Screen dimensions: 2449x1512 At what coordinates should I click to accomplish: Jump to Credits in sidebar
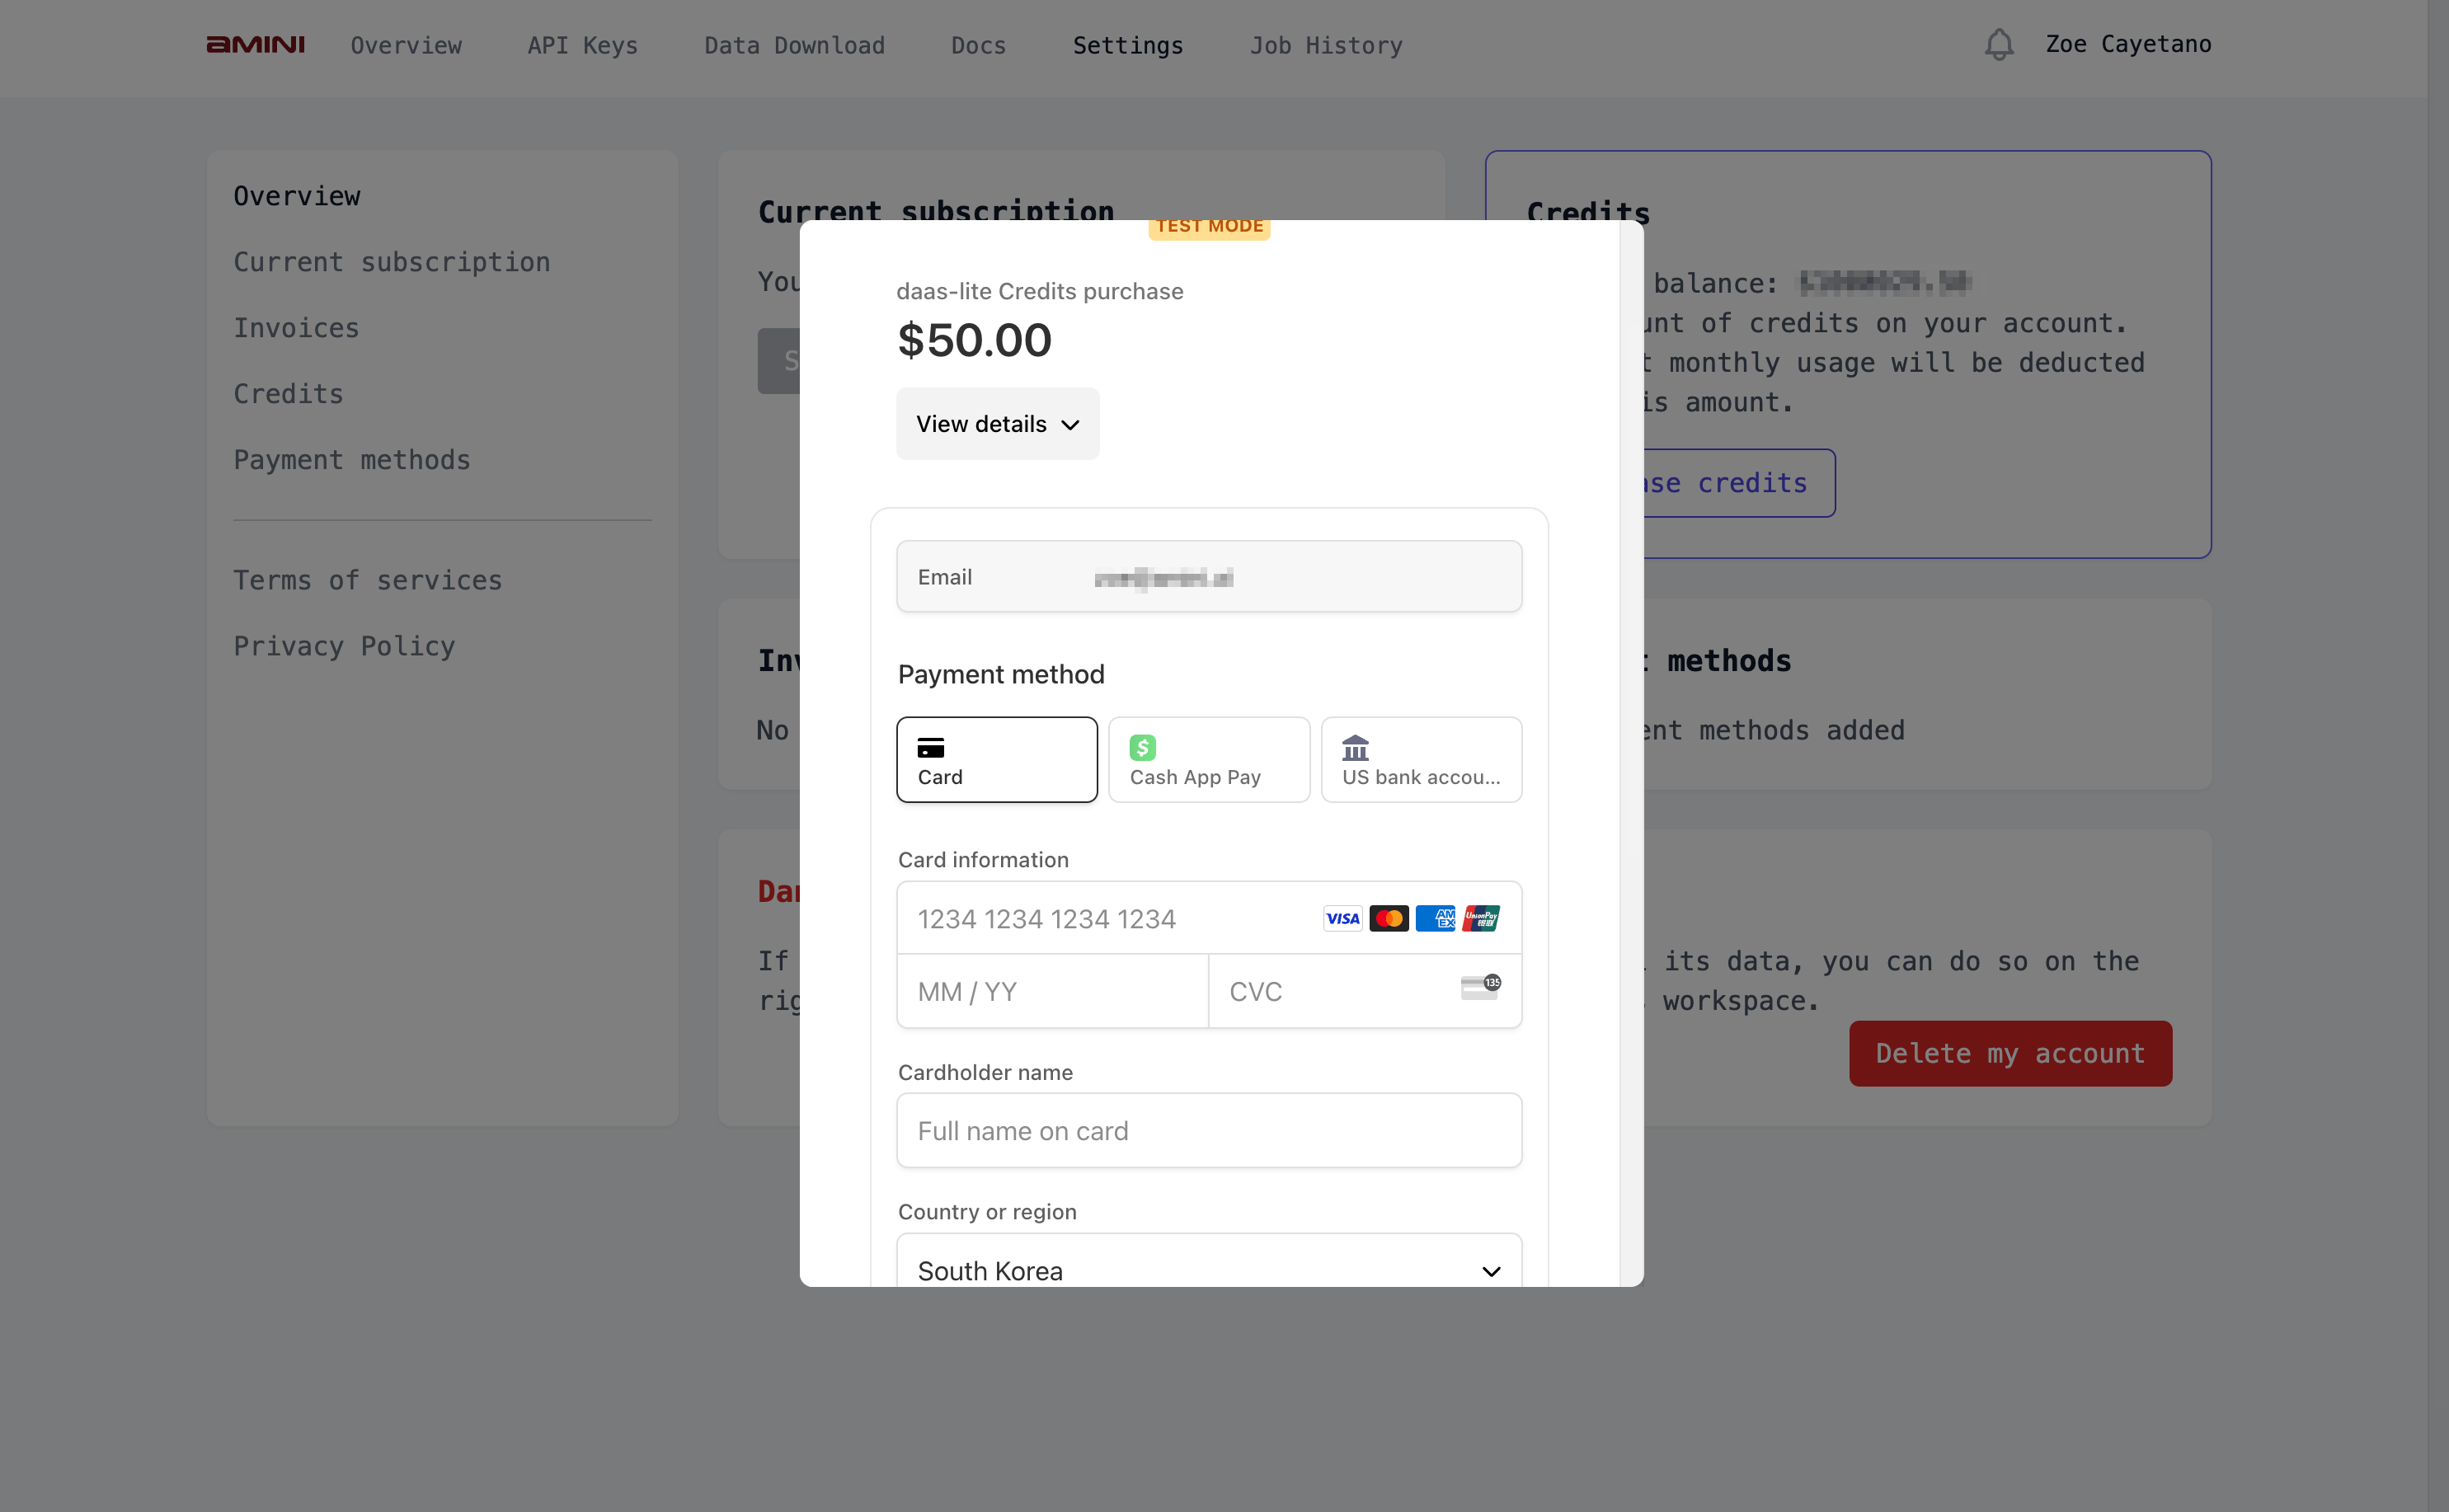coord(288,394)
